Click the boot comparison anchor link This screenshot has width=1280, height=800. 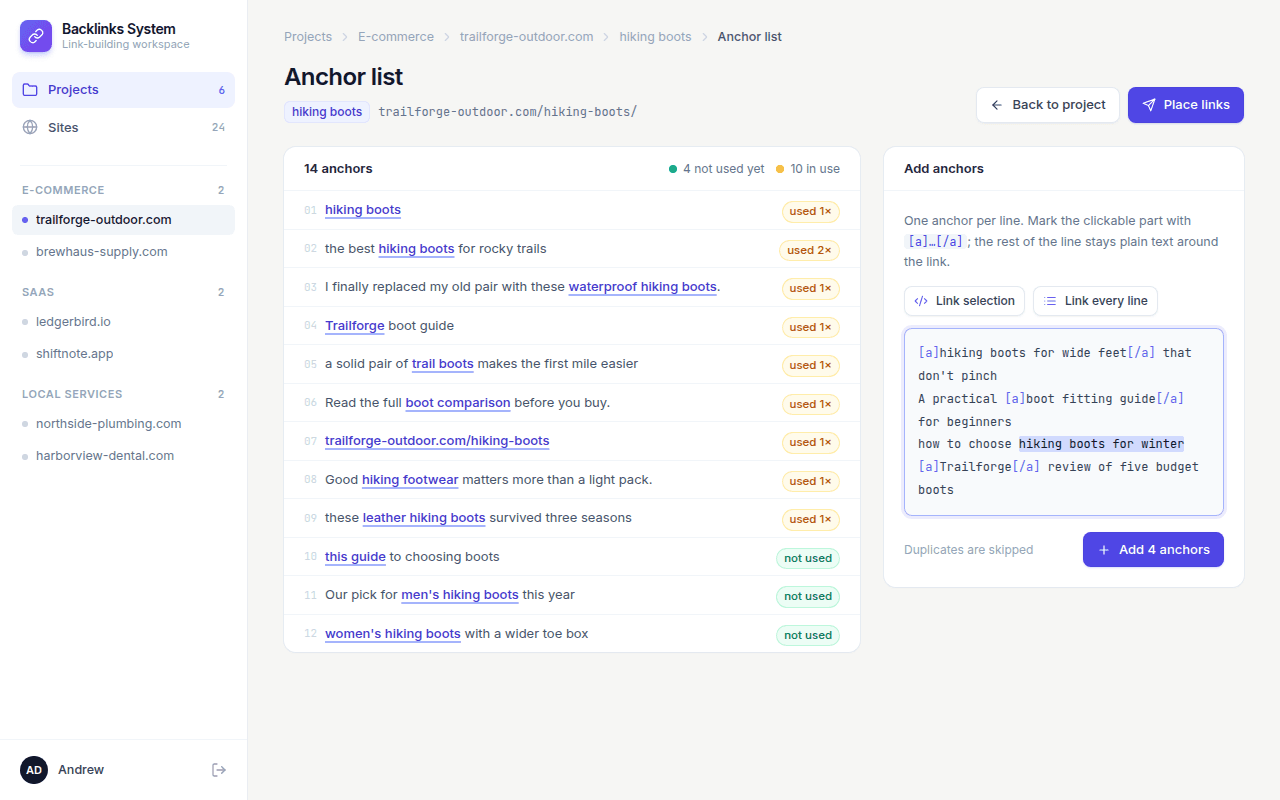tap(458, 403)
